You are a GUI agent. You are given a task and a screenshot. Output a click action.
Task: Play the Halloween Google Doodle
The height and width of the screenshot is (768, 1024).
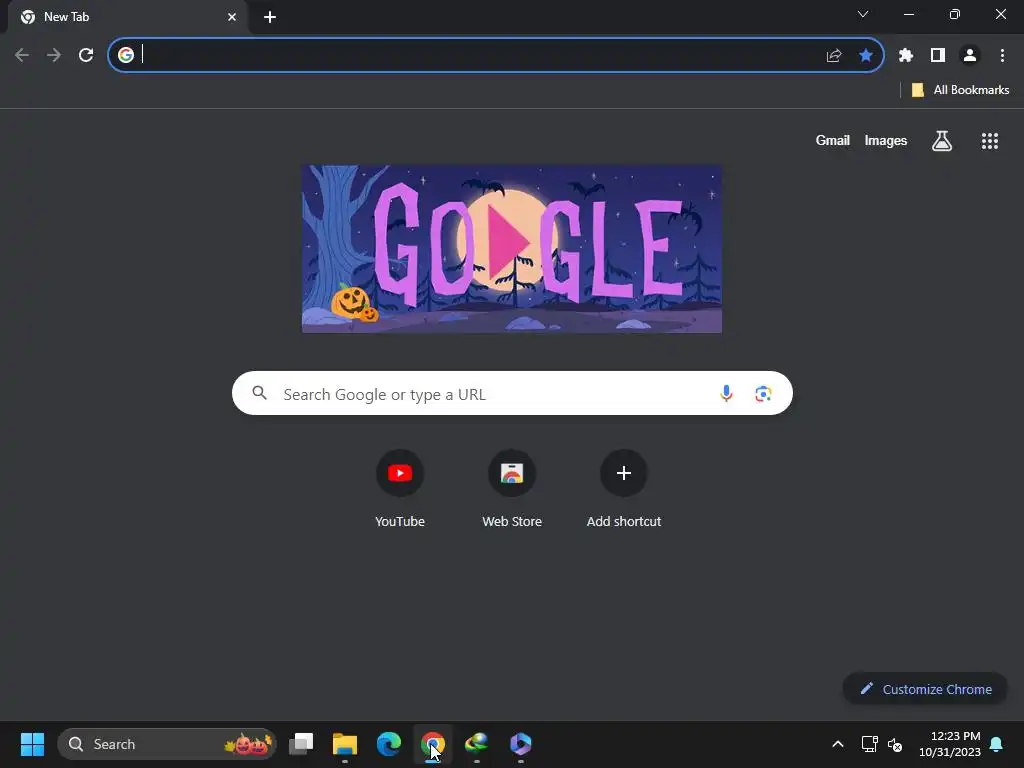(x=511, y=249)
